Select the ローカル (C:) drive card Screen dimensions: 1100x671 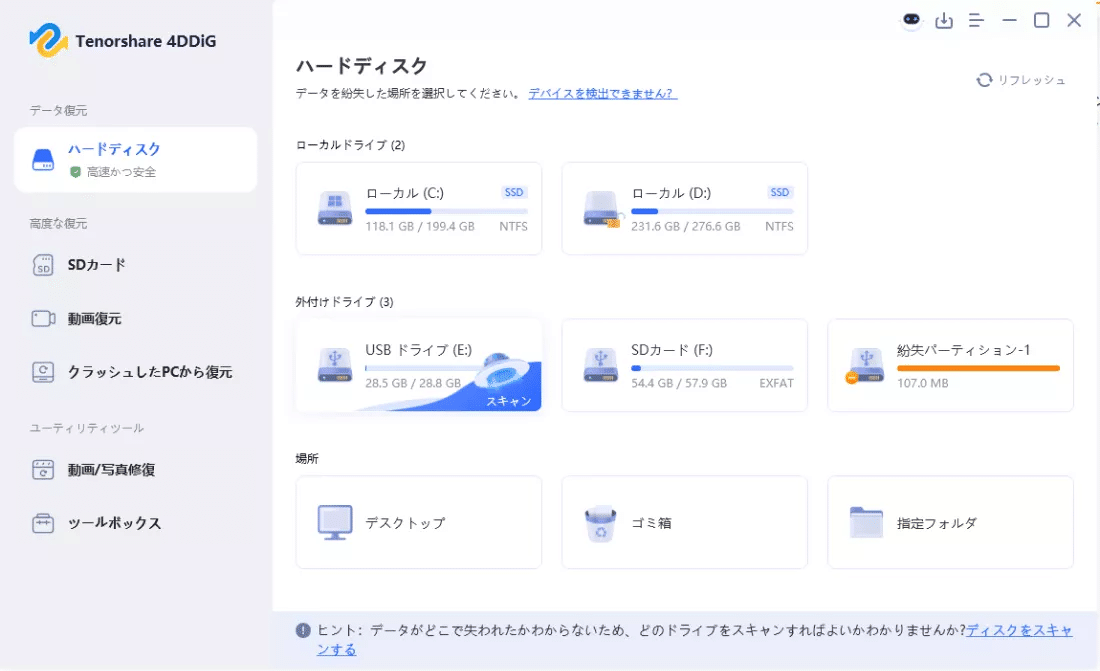click(418, 208)
